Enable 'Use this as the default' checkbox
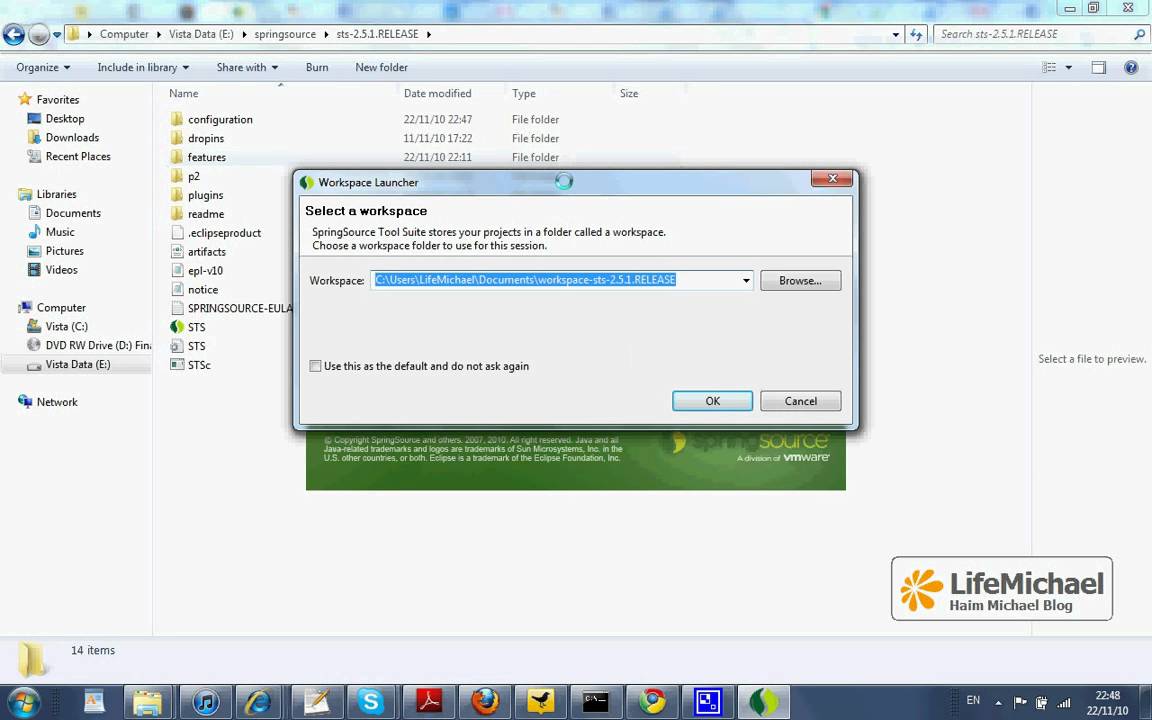Image resolution: width=1152 pixels, height=720 pixels. pyautogui.click(x=315, y=366)
